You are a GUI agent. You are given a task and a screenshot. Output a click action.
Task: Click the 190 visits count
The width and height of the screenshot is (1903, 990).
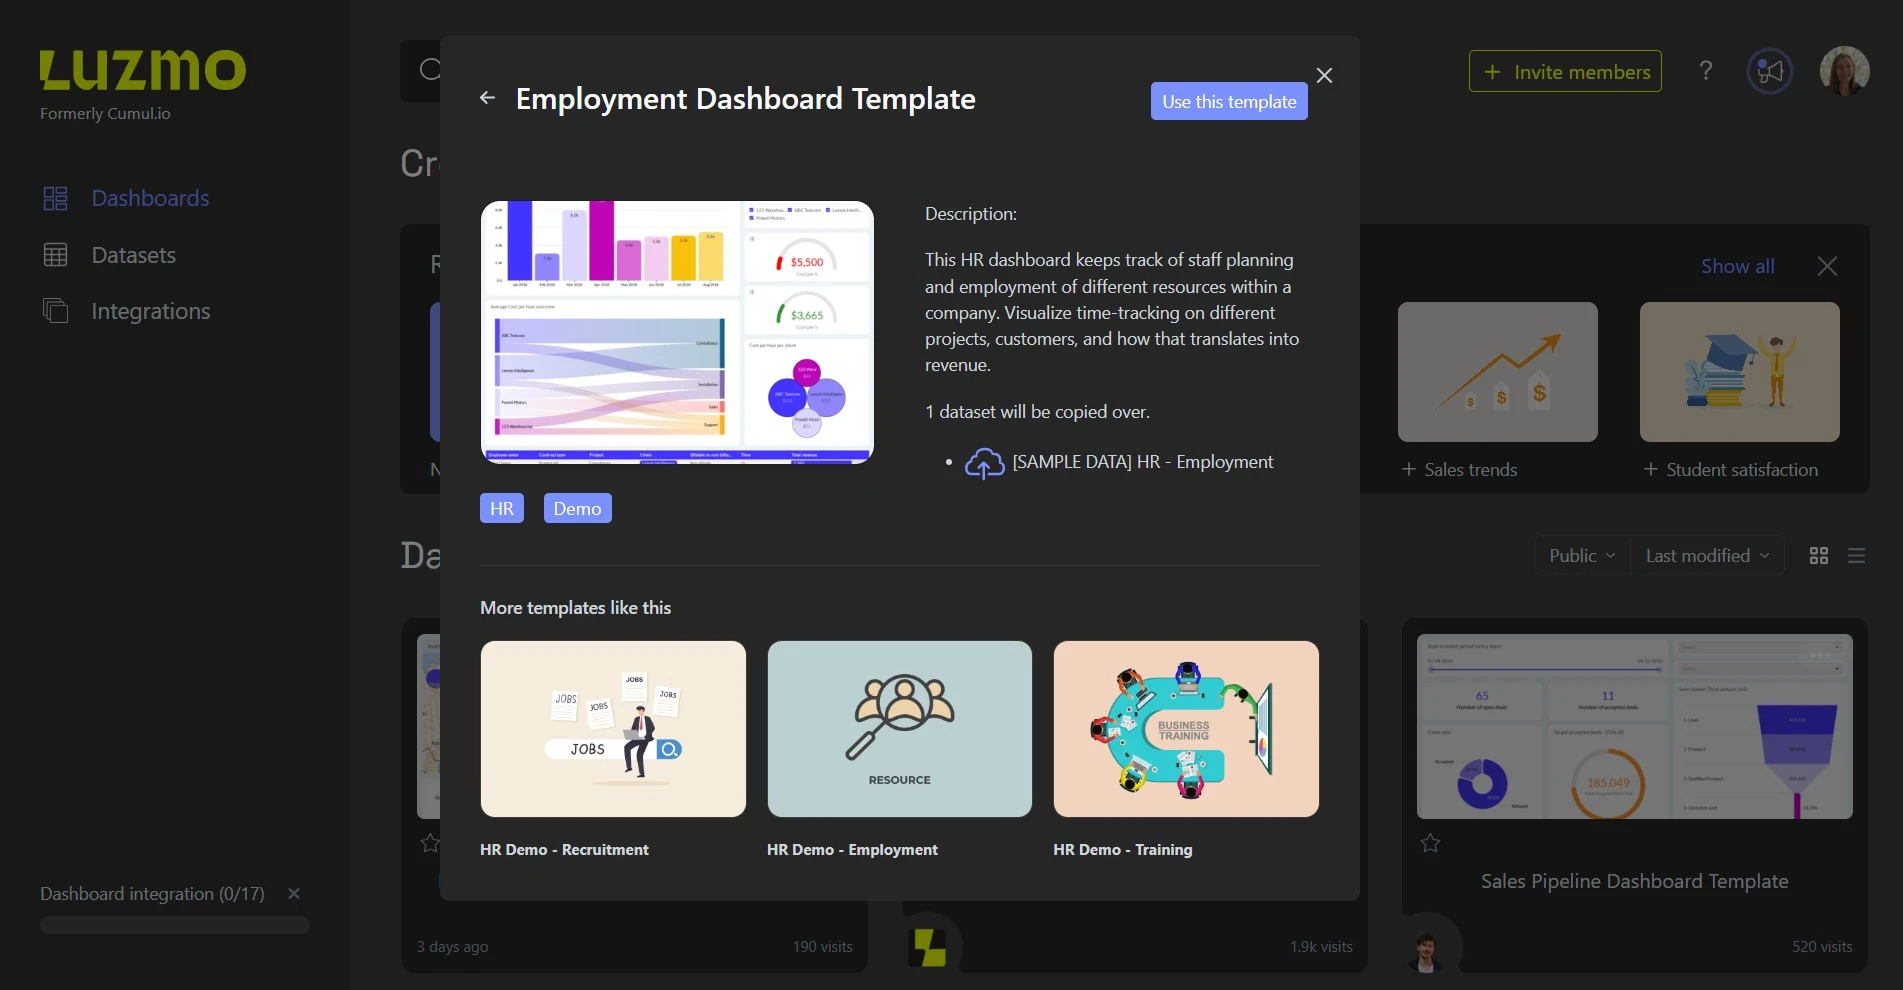click(823, 946)
